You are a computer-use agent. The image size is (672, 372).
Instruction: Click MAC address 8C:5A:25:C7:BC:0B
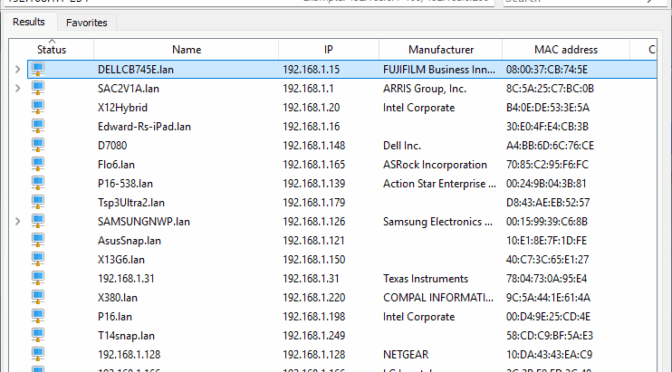pos(550,88)
